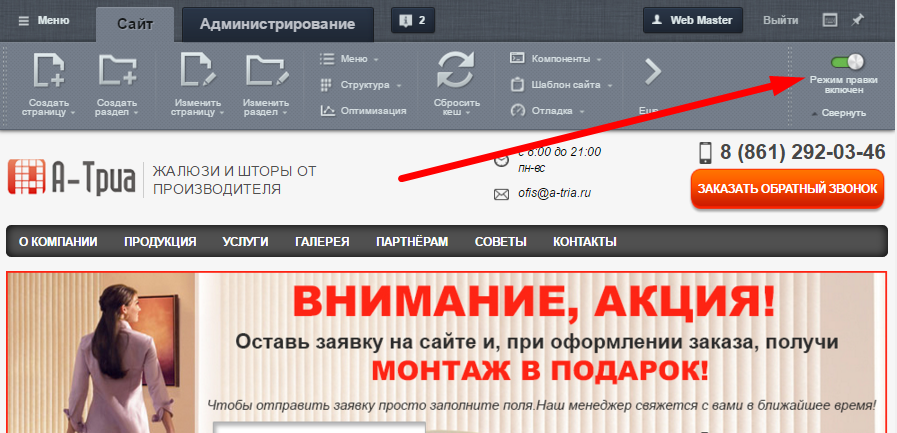Viewport: 897px width, 433px height.
Task: Click the Внимание, акция! banner heading
Action: [534, 303]
